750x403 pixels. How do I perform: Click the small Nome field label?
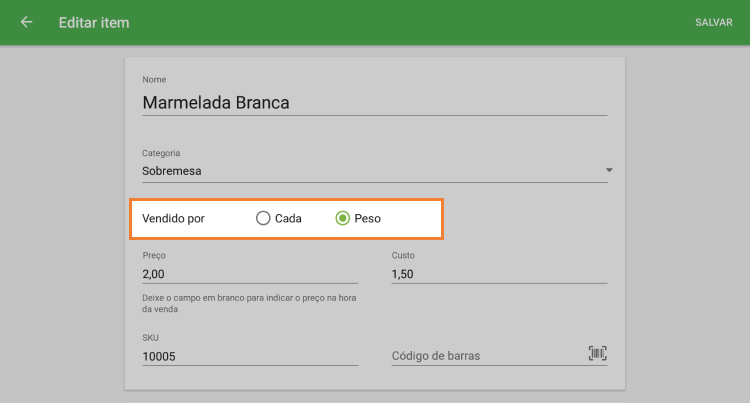[154, 79]
